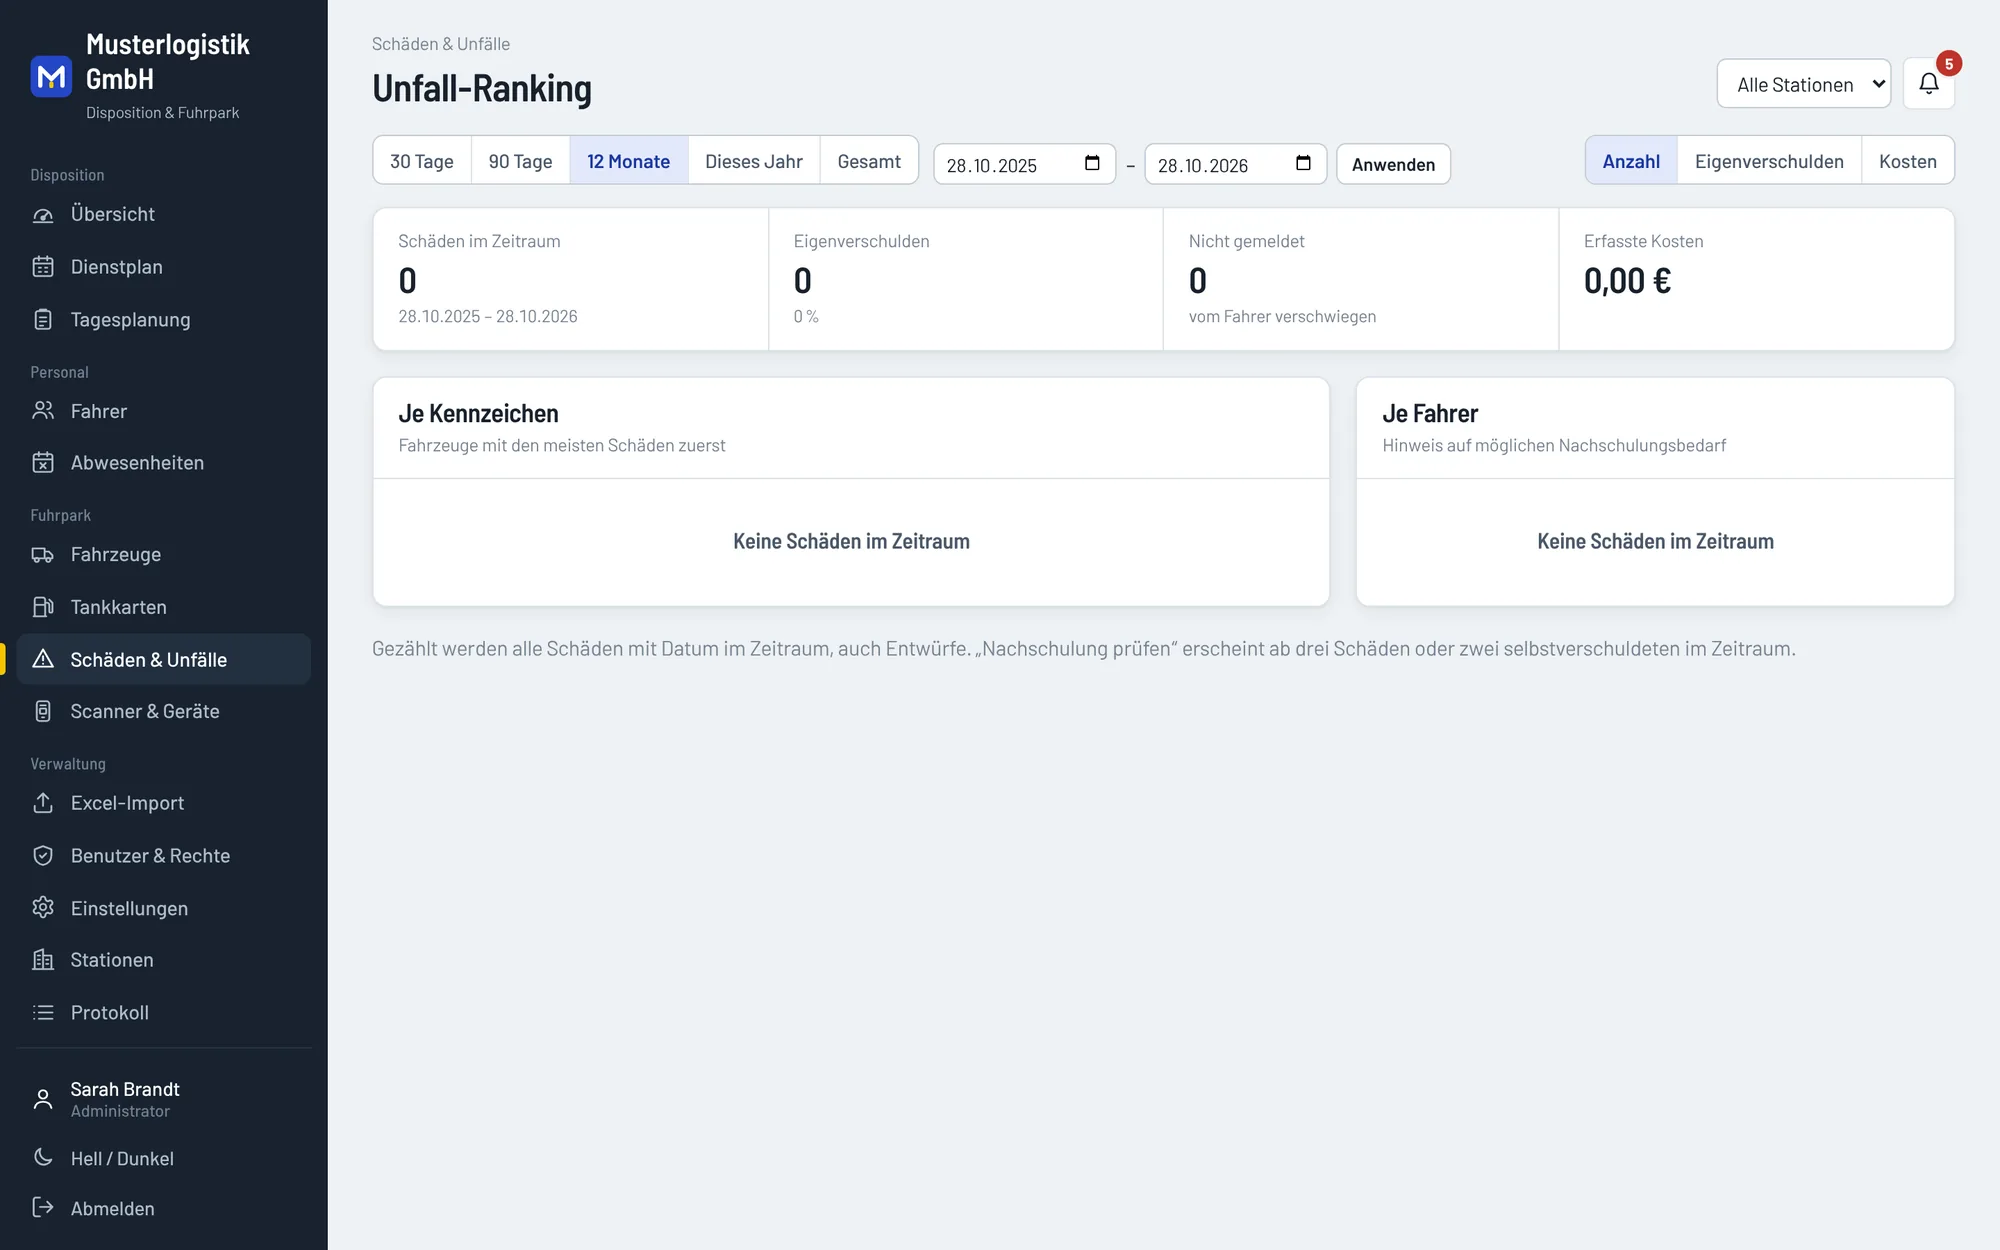The image size is (2000, 1250).
Task: Open Benutzer & Rechte shield icon
Action: (43, 856)
